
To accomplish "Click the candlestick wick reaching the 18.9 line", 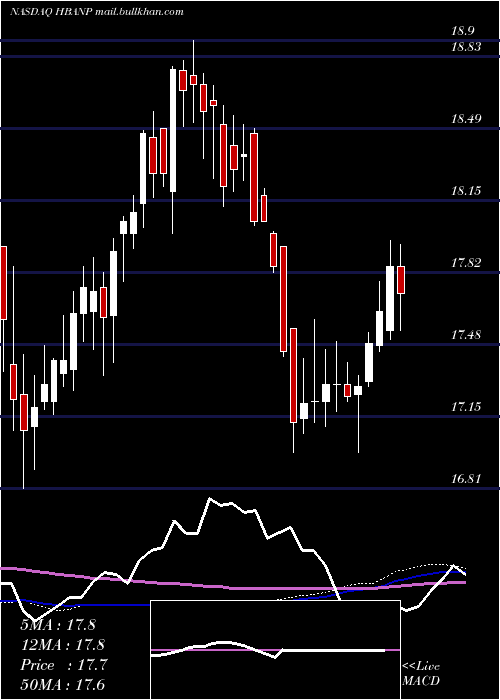I will [x=193, y=81].
